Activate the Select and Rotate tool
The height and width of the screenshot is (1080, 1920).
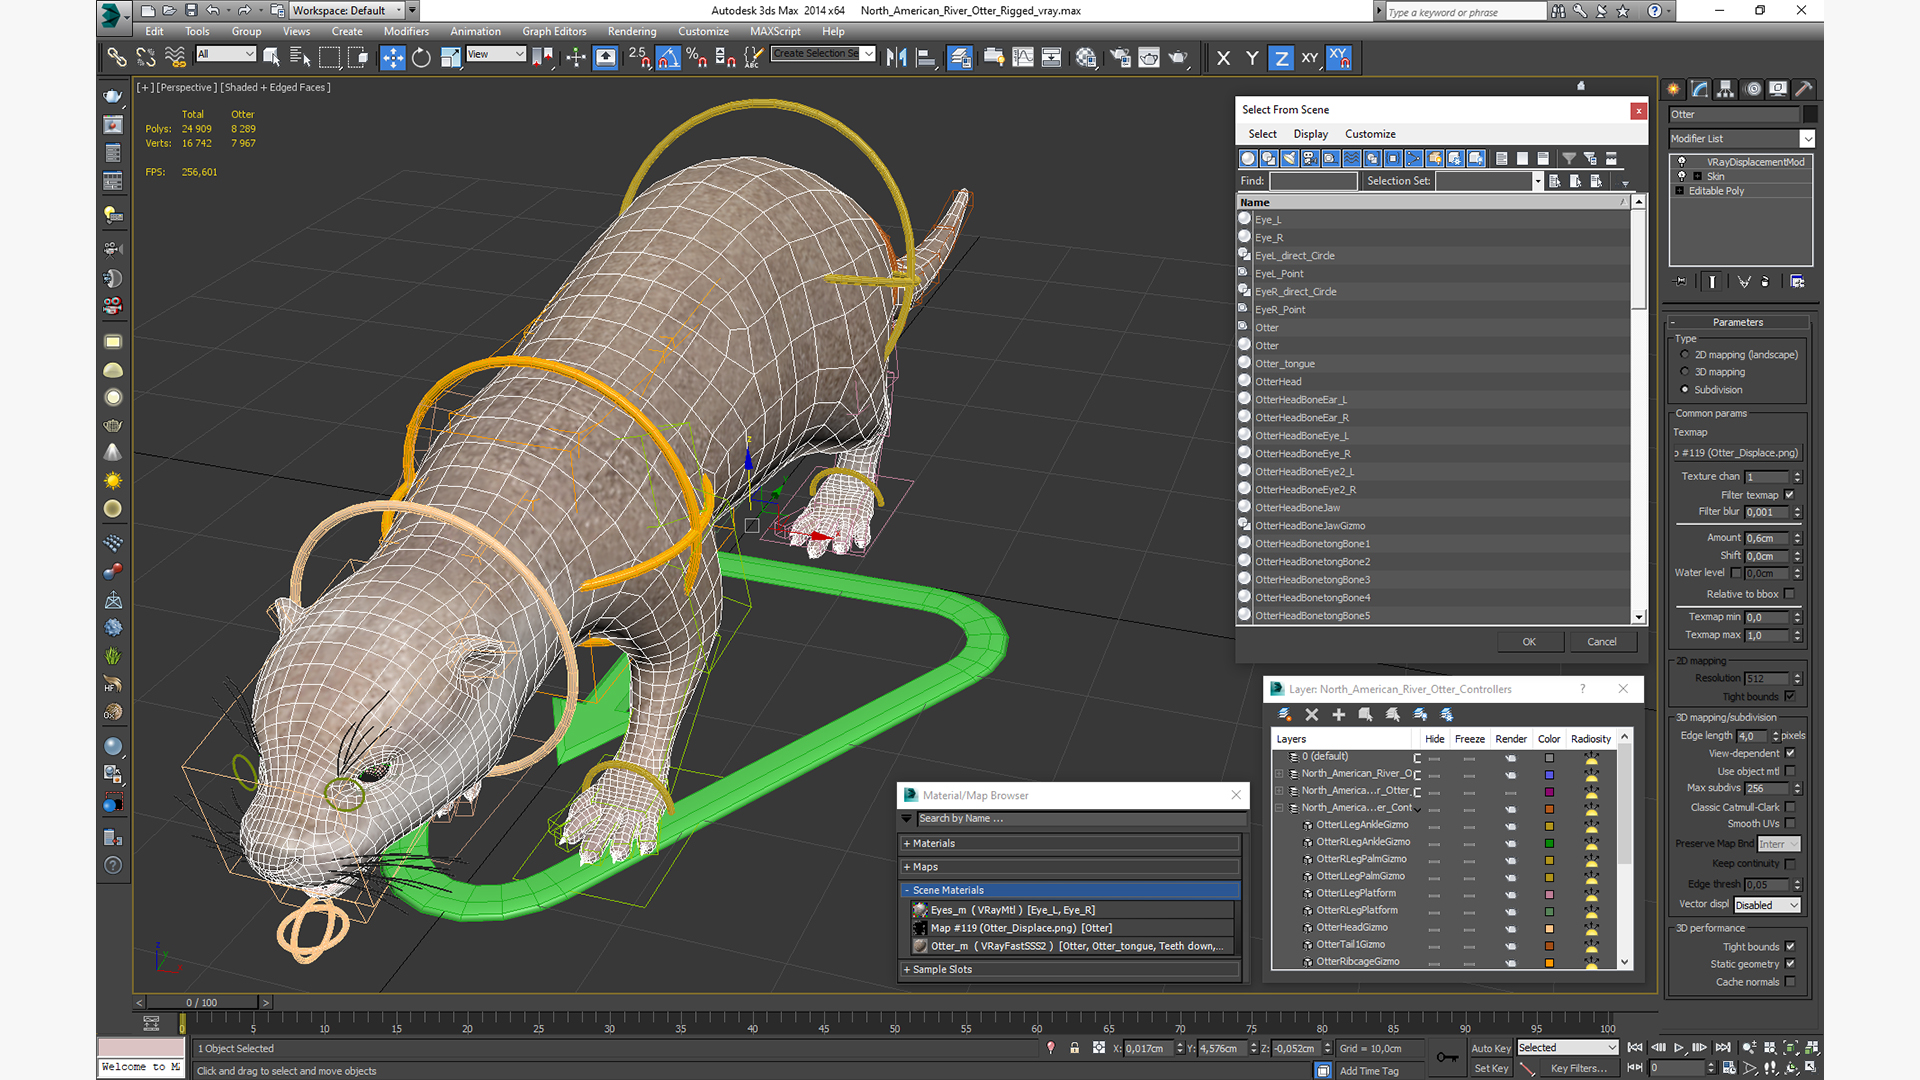coord(421,58)
